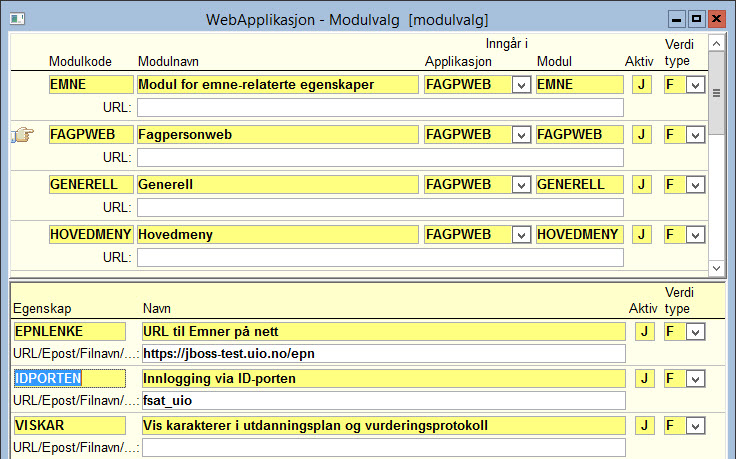Open Verditype dropdown for IDPORTEN property
736x459 pixels.
[x=695, y=379]
